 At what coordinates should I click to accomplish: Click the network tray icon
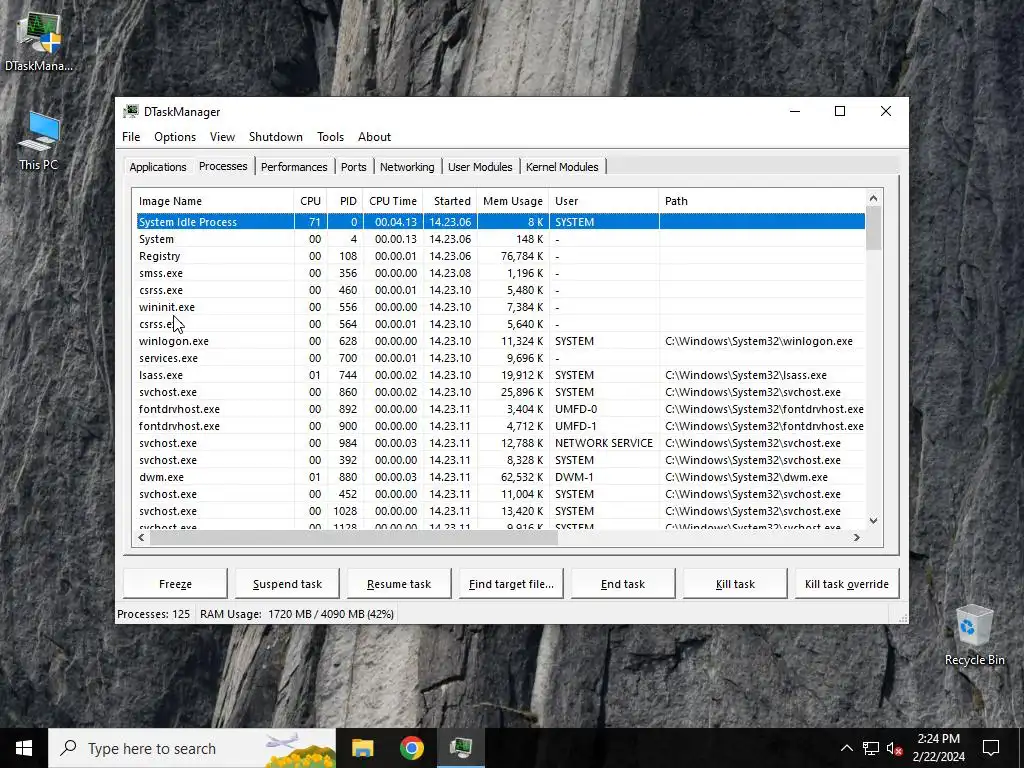(871, 748)
